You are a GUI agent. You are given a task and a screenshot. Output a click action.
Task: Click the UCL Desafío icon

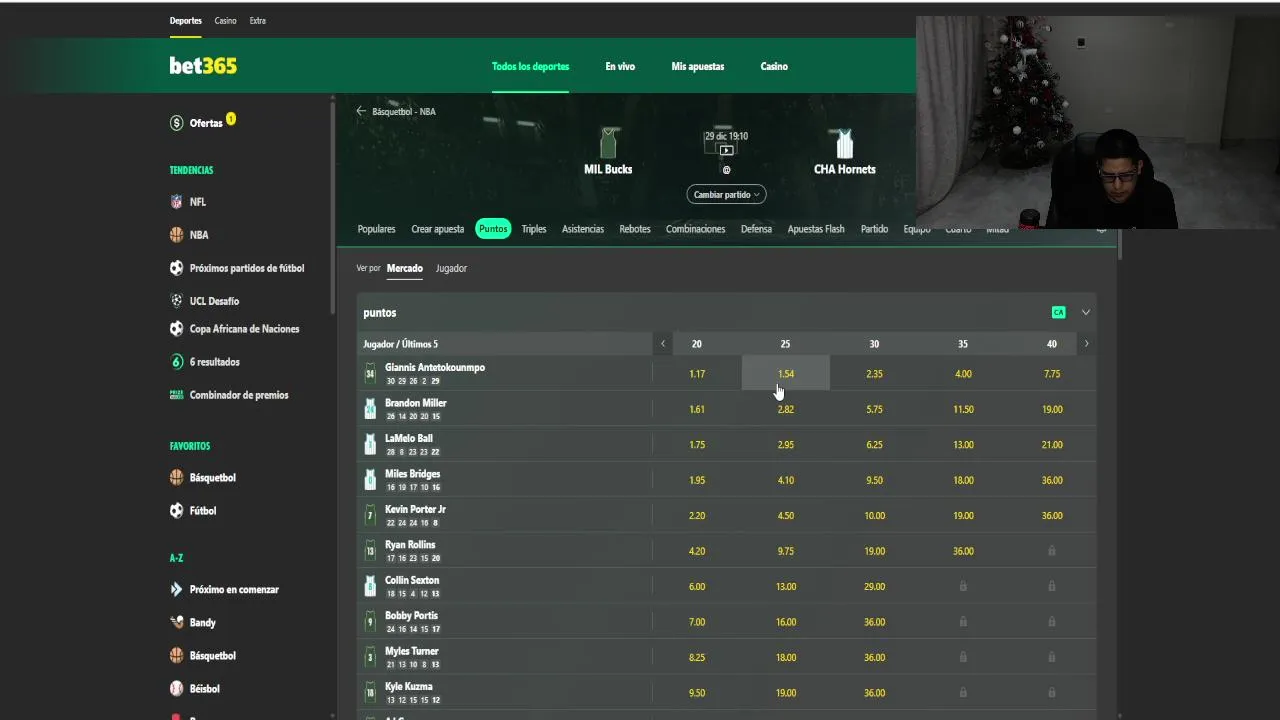177,301
